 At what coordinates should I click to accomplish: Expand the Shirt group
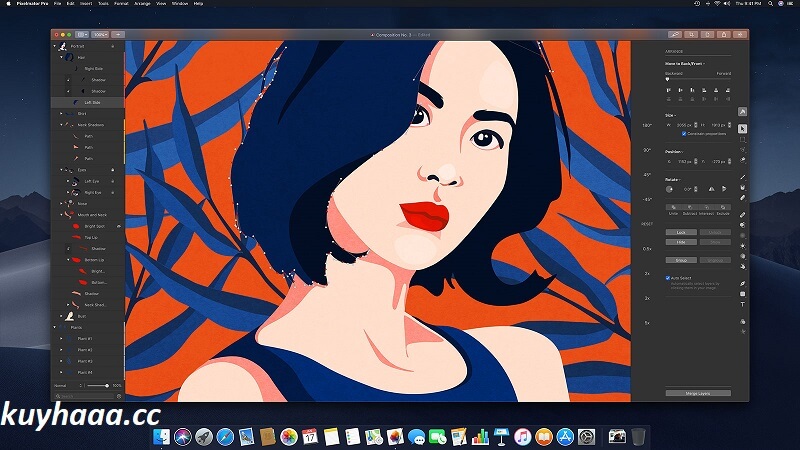click(61, 114)
